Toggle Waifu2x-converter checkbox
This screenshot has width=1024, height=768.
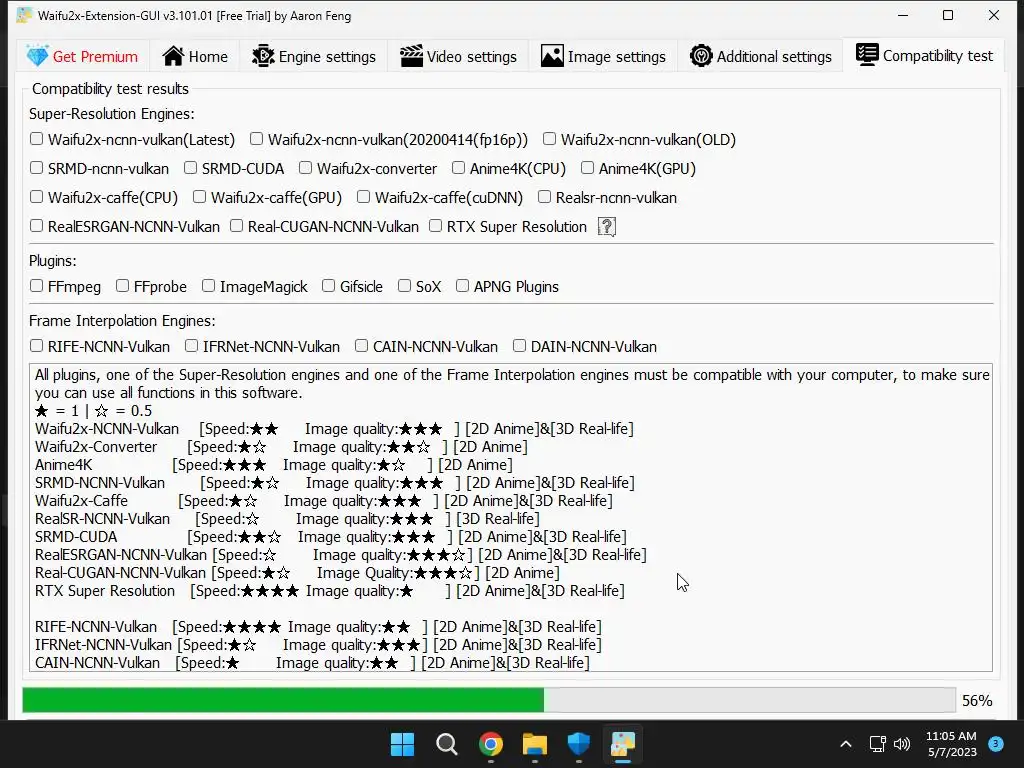coord(306,168)
